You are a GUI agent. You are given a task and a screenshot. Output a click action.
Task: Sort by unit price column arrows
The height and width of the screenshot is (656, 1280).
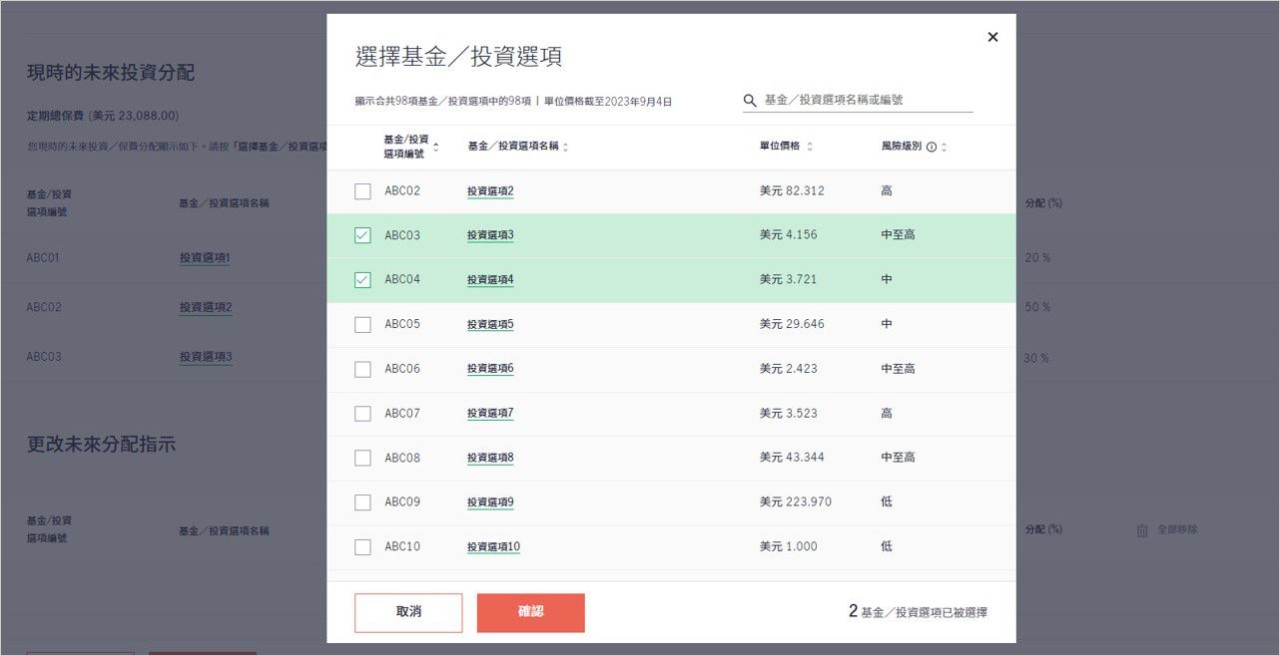pos(809,147)
